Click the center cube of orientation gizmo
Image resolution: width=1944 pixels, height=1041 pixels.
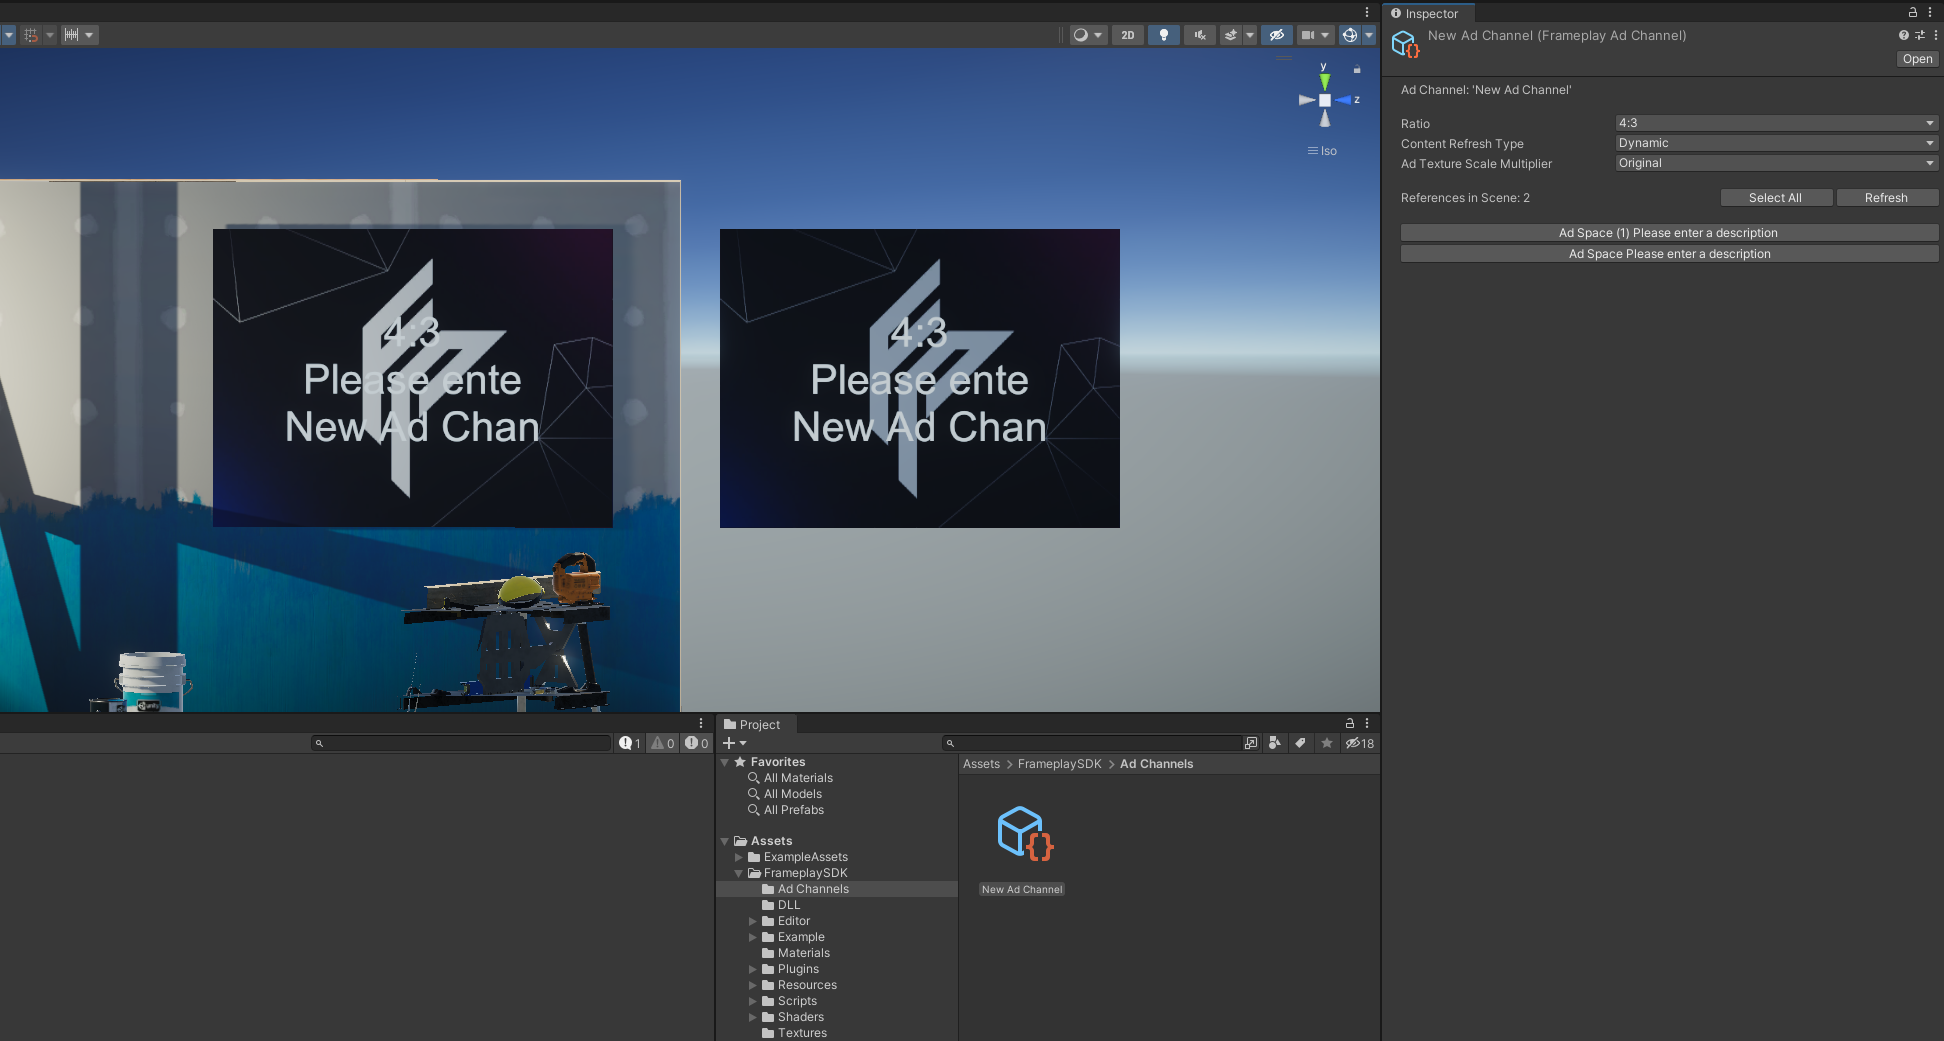[1325, 100]
